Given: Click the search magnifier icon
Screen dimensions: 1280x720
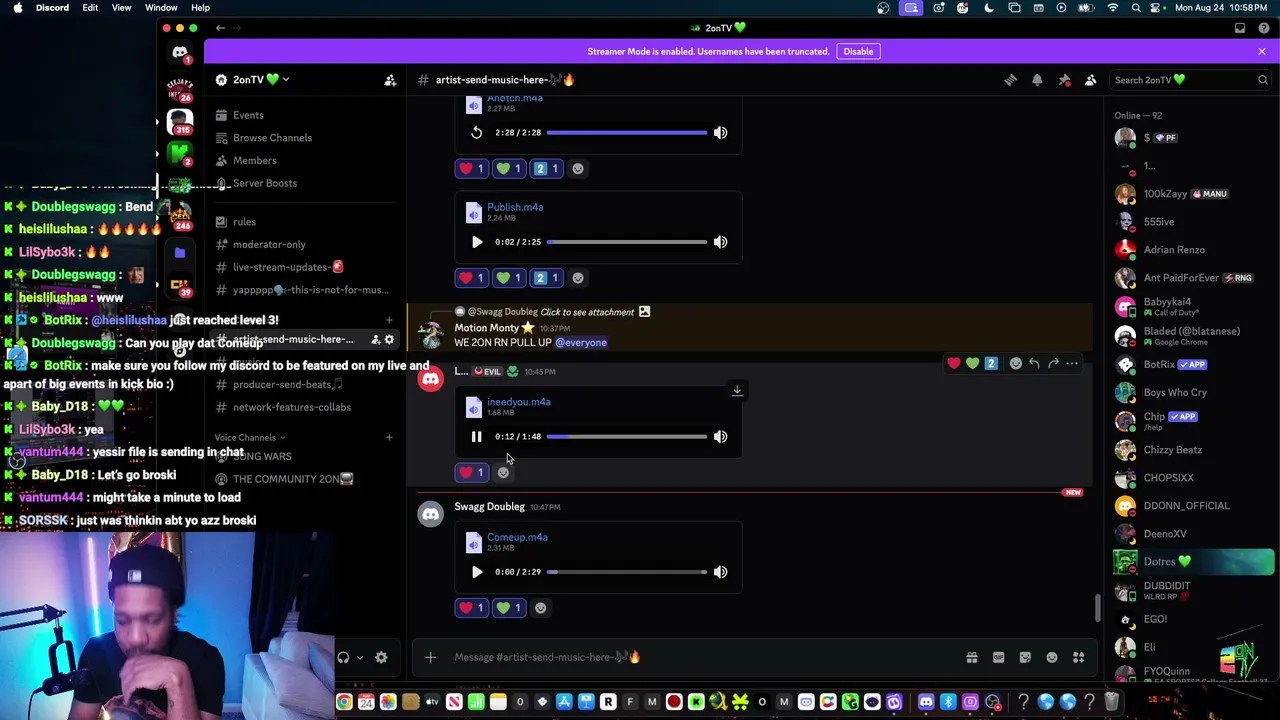Looking at the screenshot, I should (x=1263, y=80).
